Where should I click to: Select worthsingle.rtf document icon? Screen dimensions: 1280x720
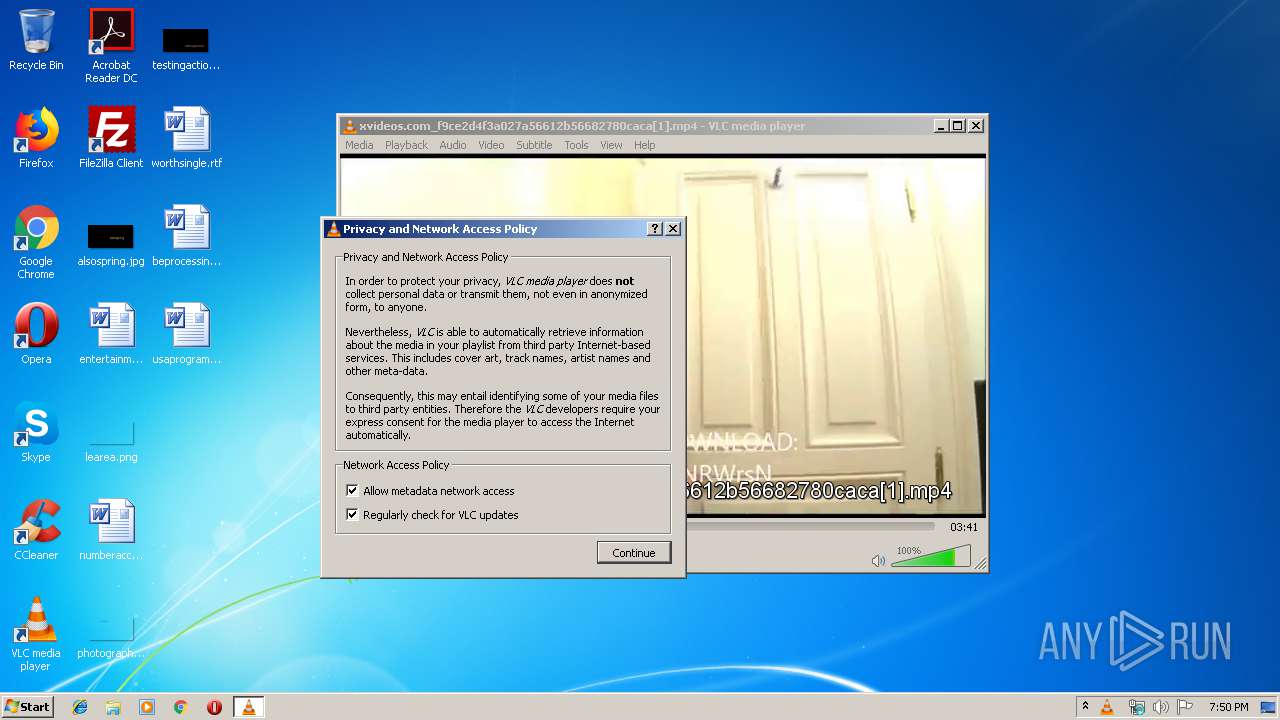point(186,138)
